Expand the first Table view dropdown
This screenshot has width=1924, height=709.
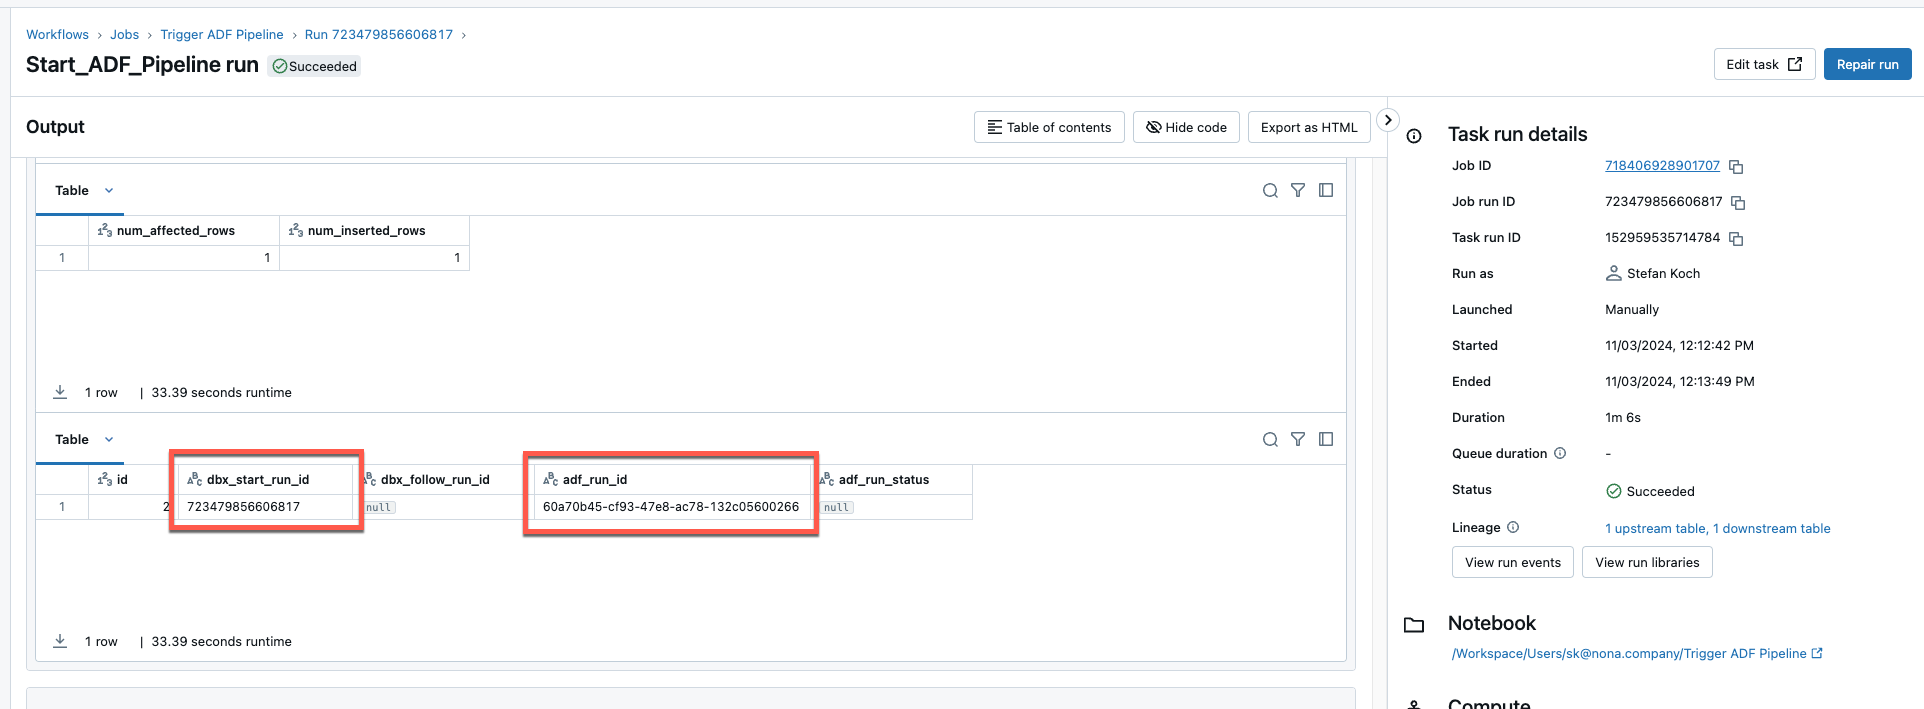[109, 190]
